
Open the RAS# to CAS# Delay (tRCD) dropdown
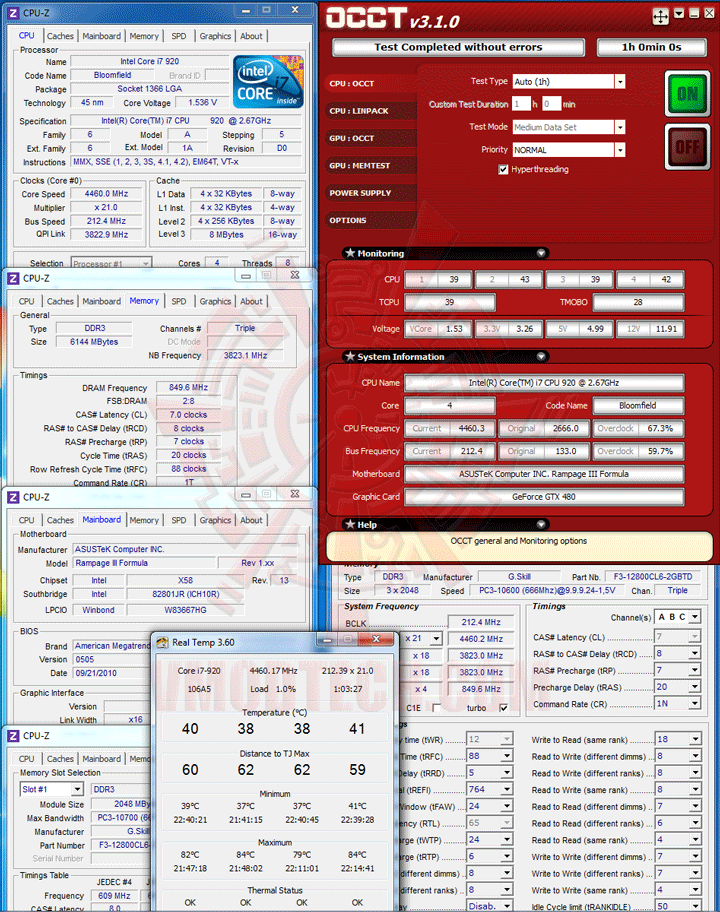tap(695, 654)
